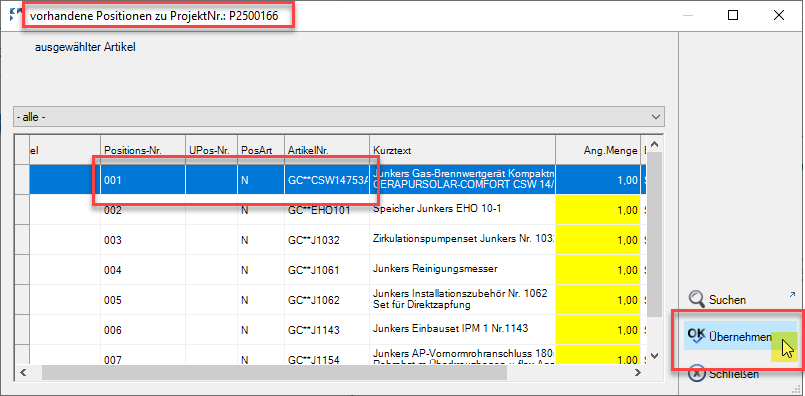Click 'Junkers Einbauset IPM 1 Nr.1143' text

click(451, 328)
